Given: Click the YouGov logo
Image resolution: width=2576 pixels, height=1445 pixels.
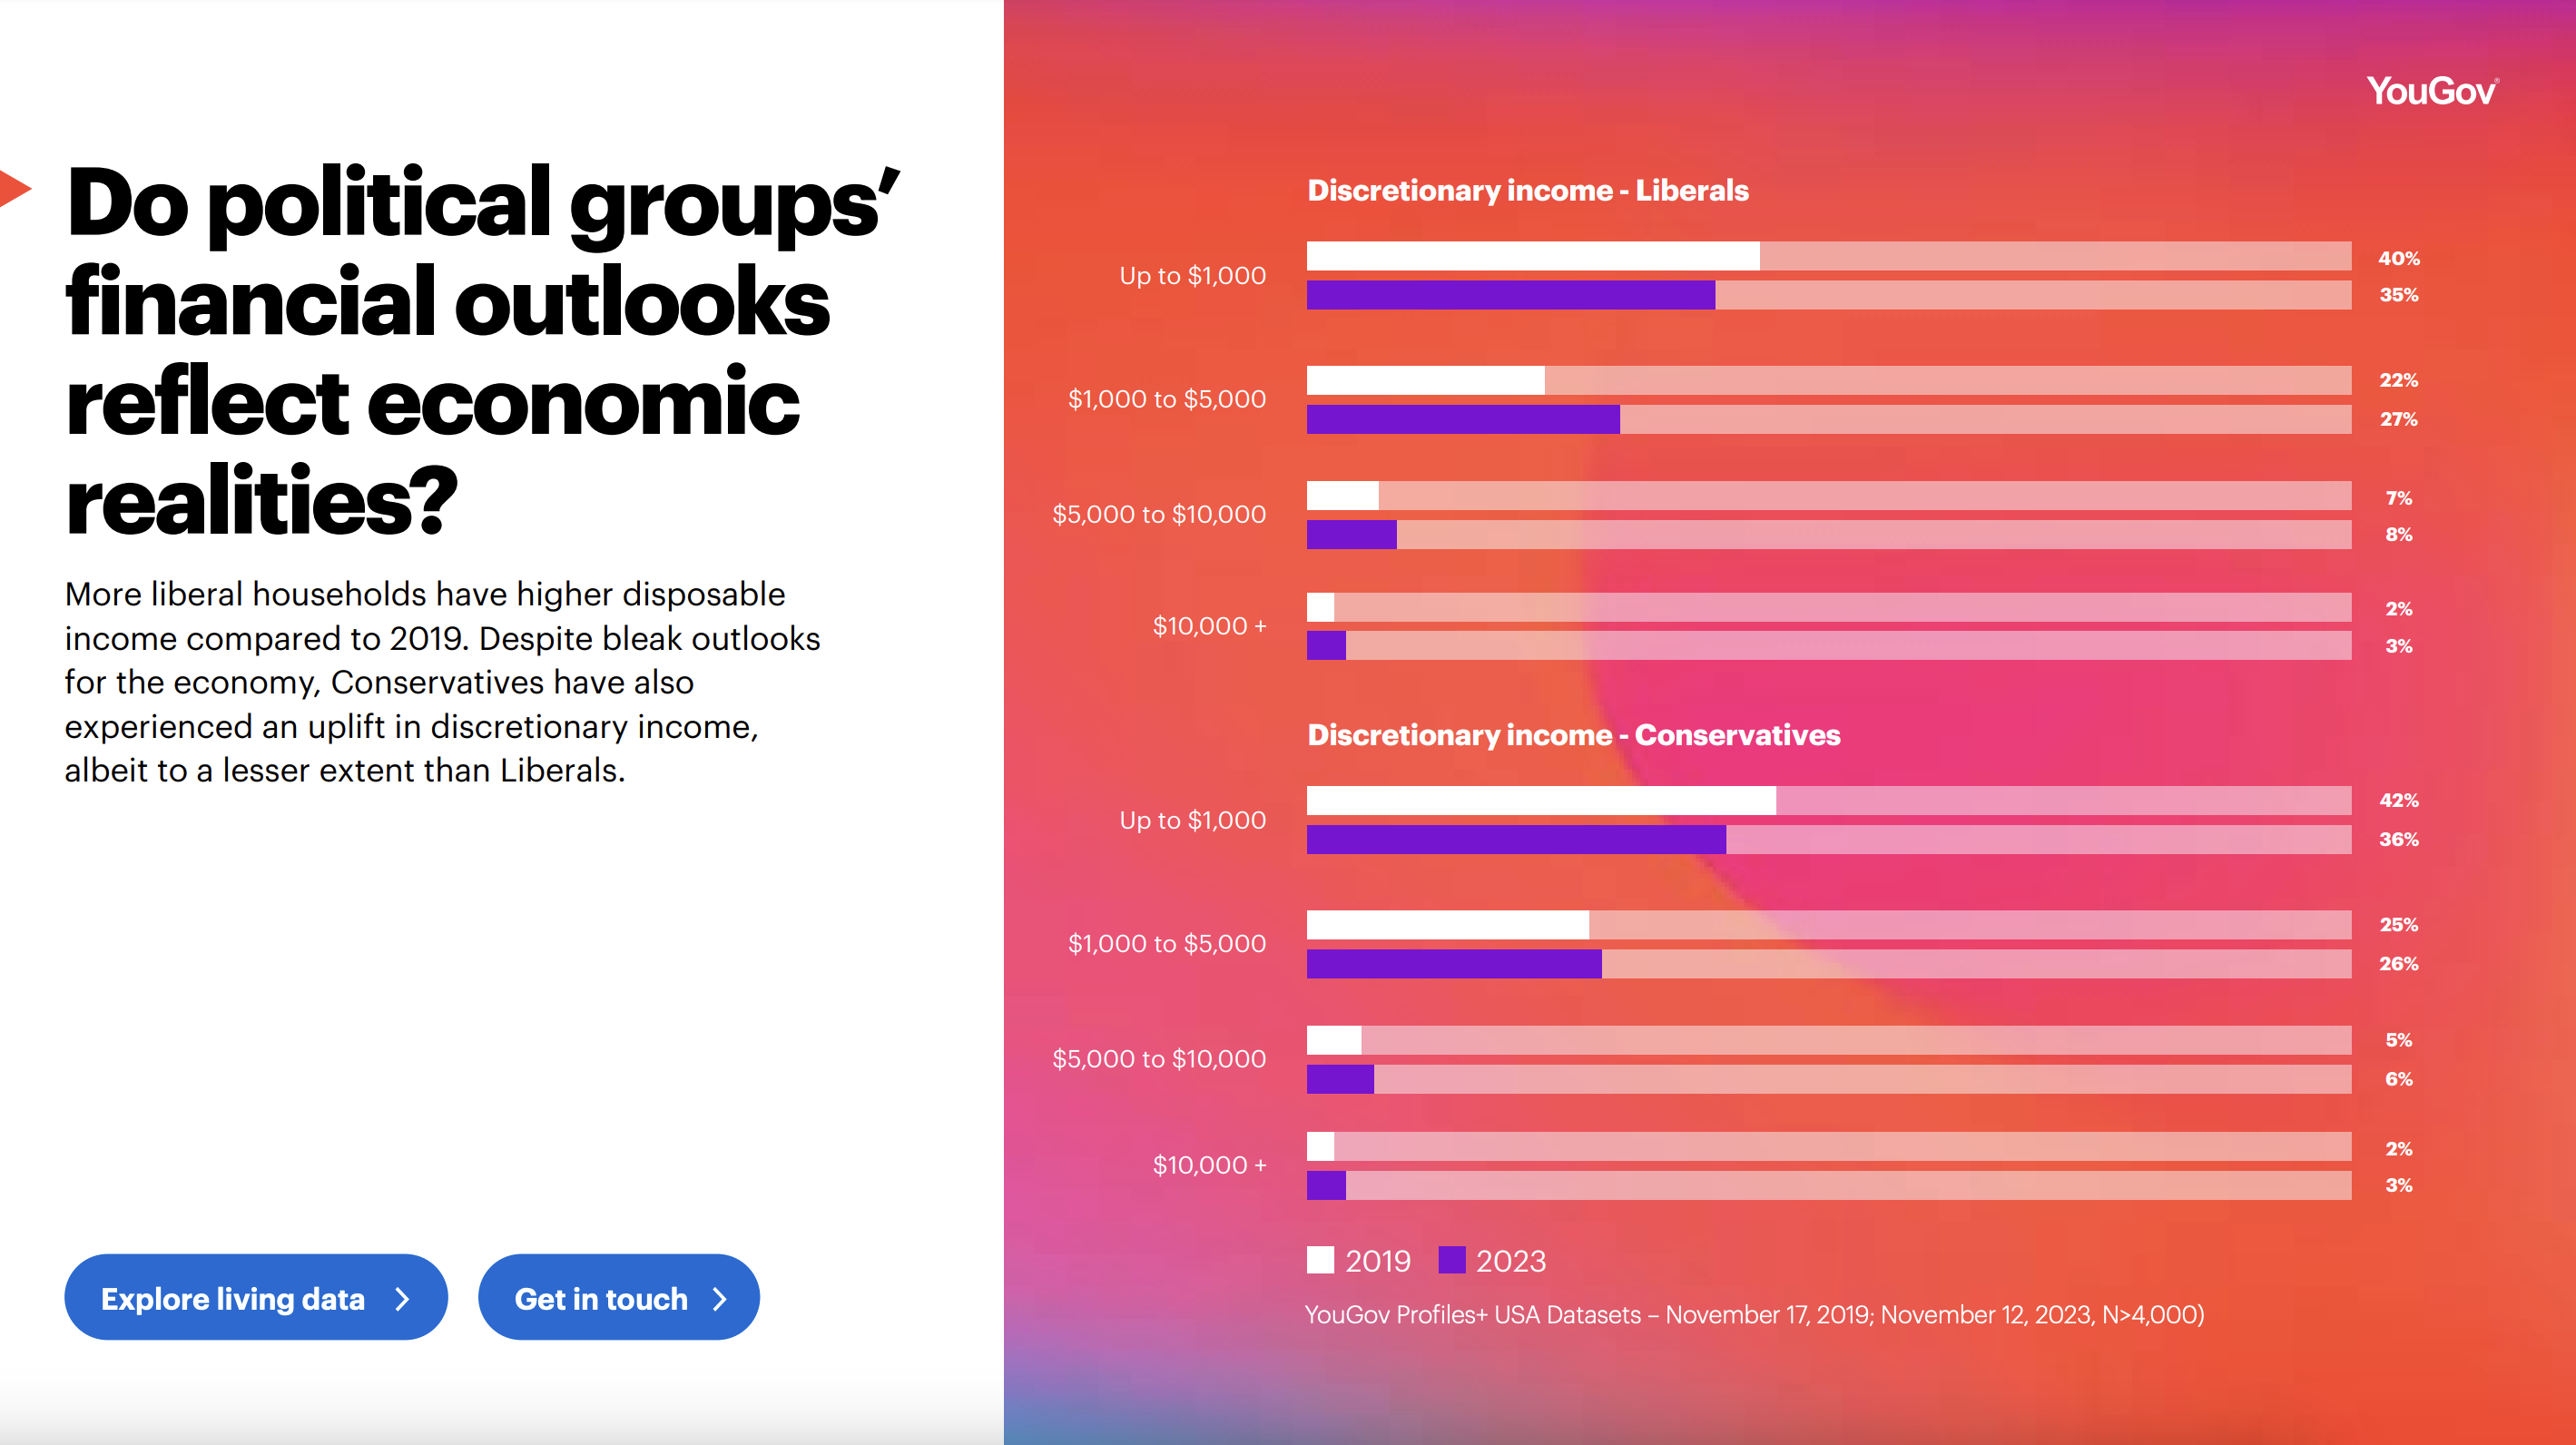Looking at the screenshot, I should [x=2430, y=90].
